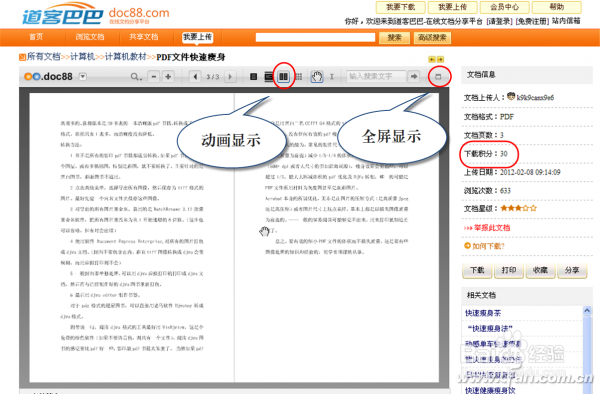
Task: Open 会员中心 member center
Action: [x=505, y=7]
